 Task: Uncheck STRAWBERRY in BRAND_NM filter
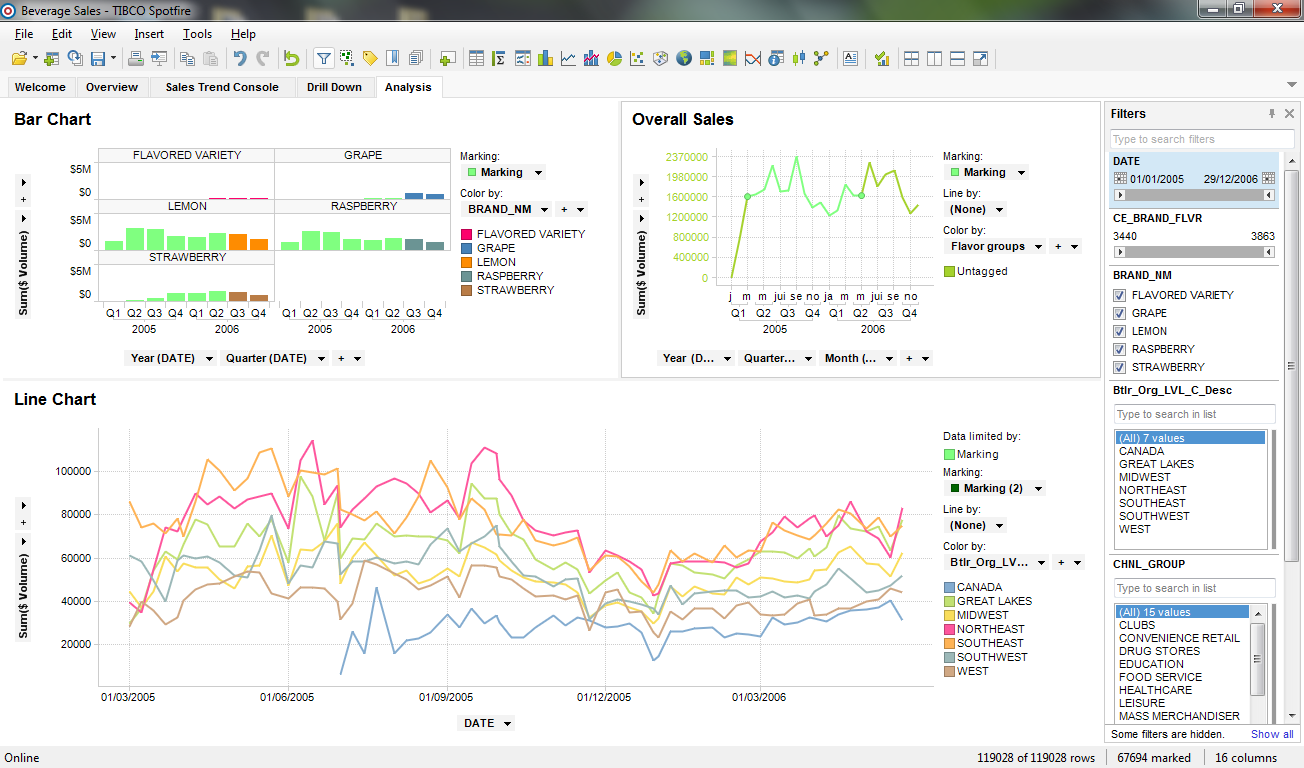tap(1119, 367)
